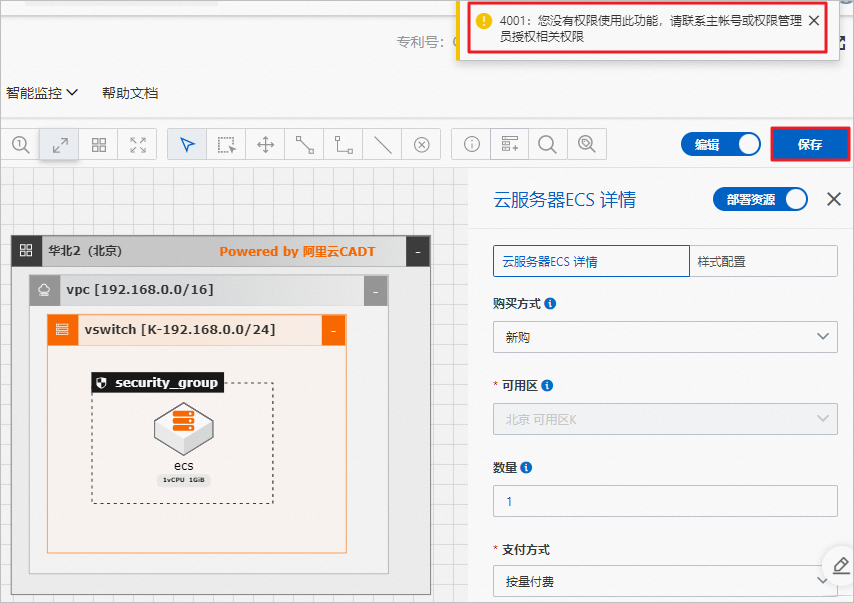Click the 数量 quantity input field
Image resolution: width=854 pixels, height=603 pixels.
pos(665,501)
